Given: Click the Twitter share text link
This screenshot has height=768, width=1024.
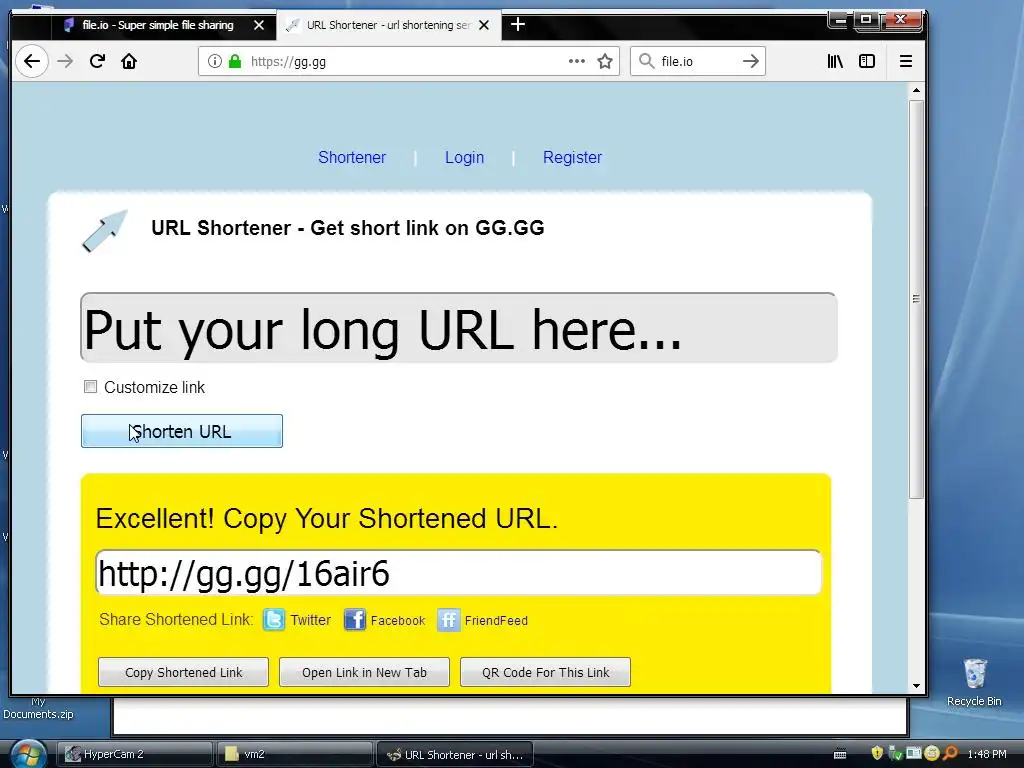Looking at the screenshot, I should point(310,620).
